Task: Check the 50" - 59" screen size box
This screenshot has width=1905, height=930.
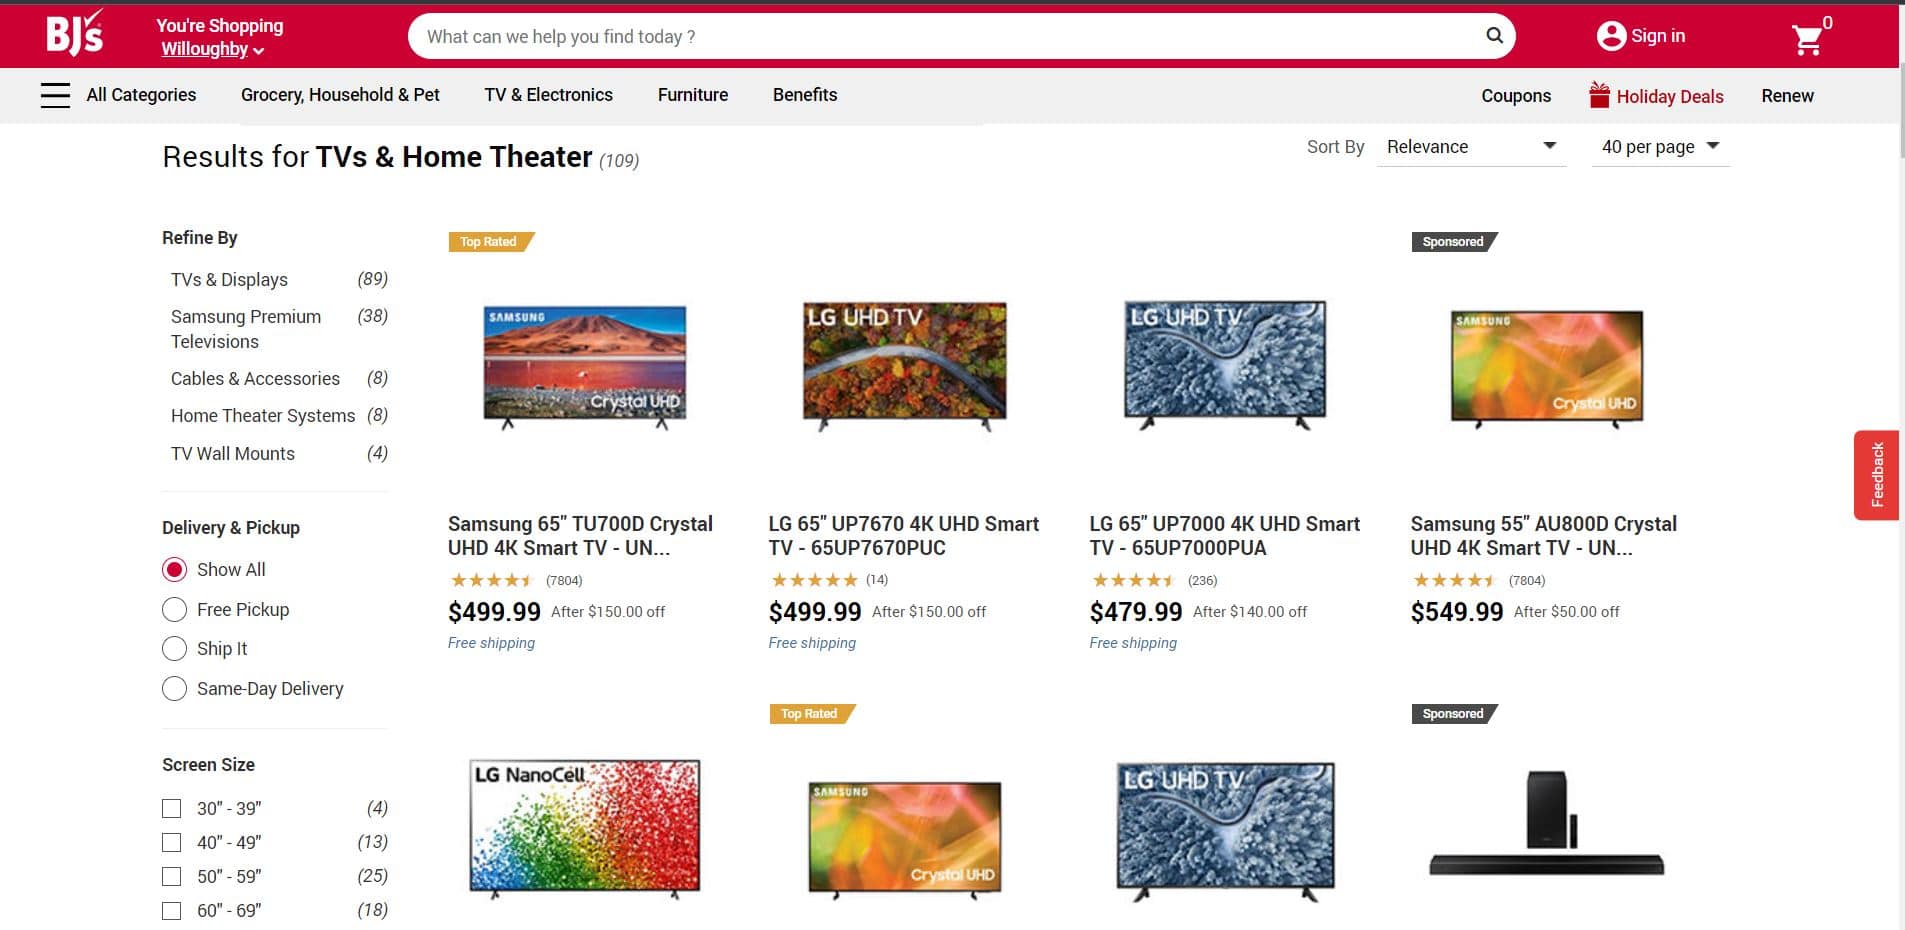Action: (x=172, y=877)
